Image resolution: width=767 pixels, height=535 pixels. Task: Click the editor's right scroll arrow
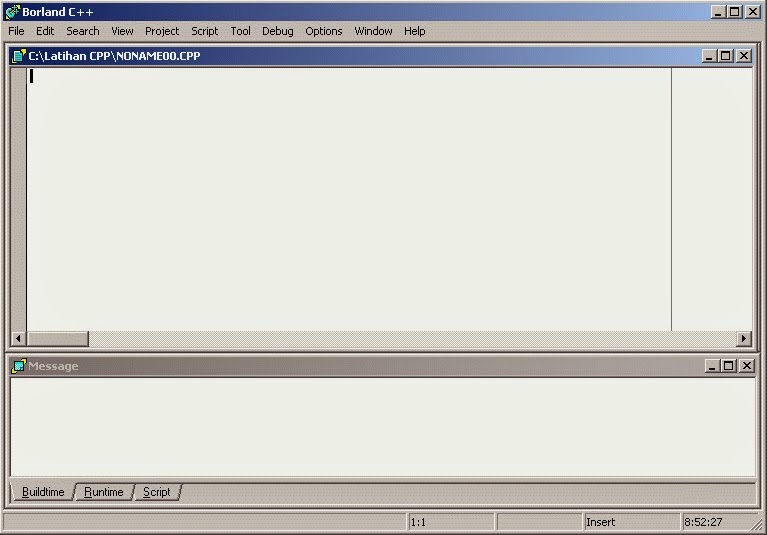tap(744, 338)
